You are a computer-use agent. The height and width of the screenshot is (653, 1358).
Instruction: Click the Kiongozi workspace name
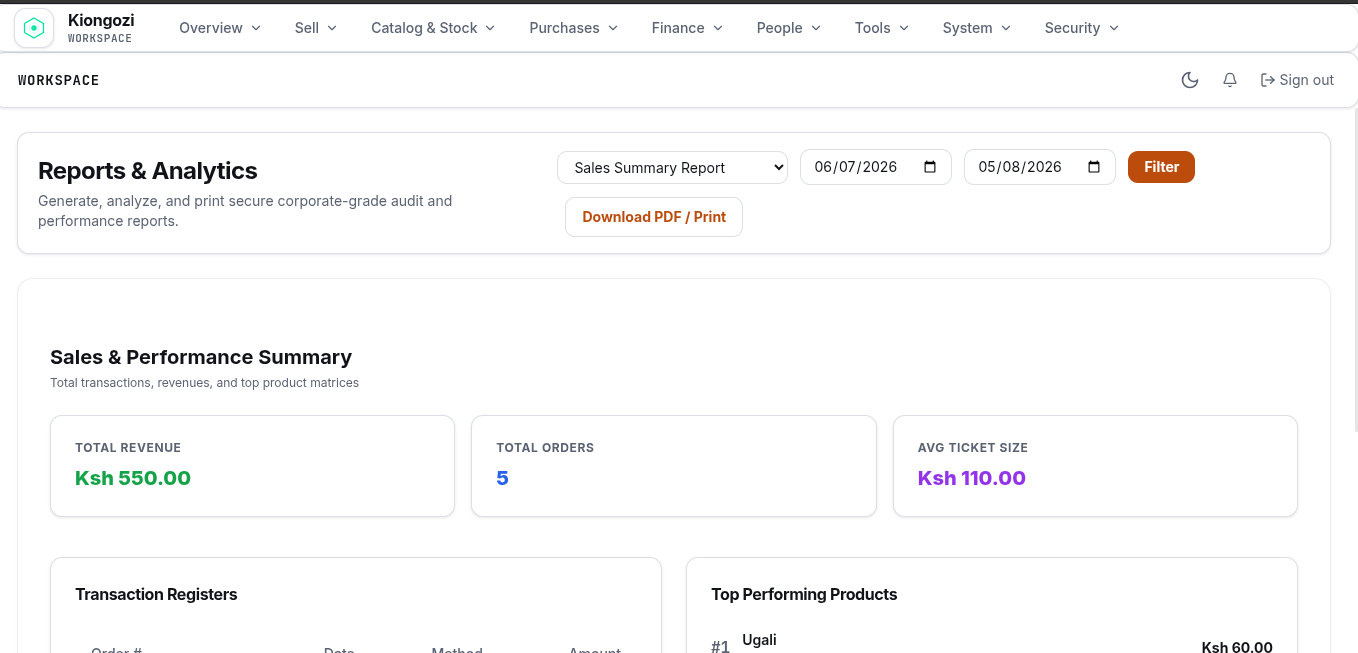point(101,20)
